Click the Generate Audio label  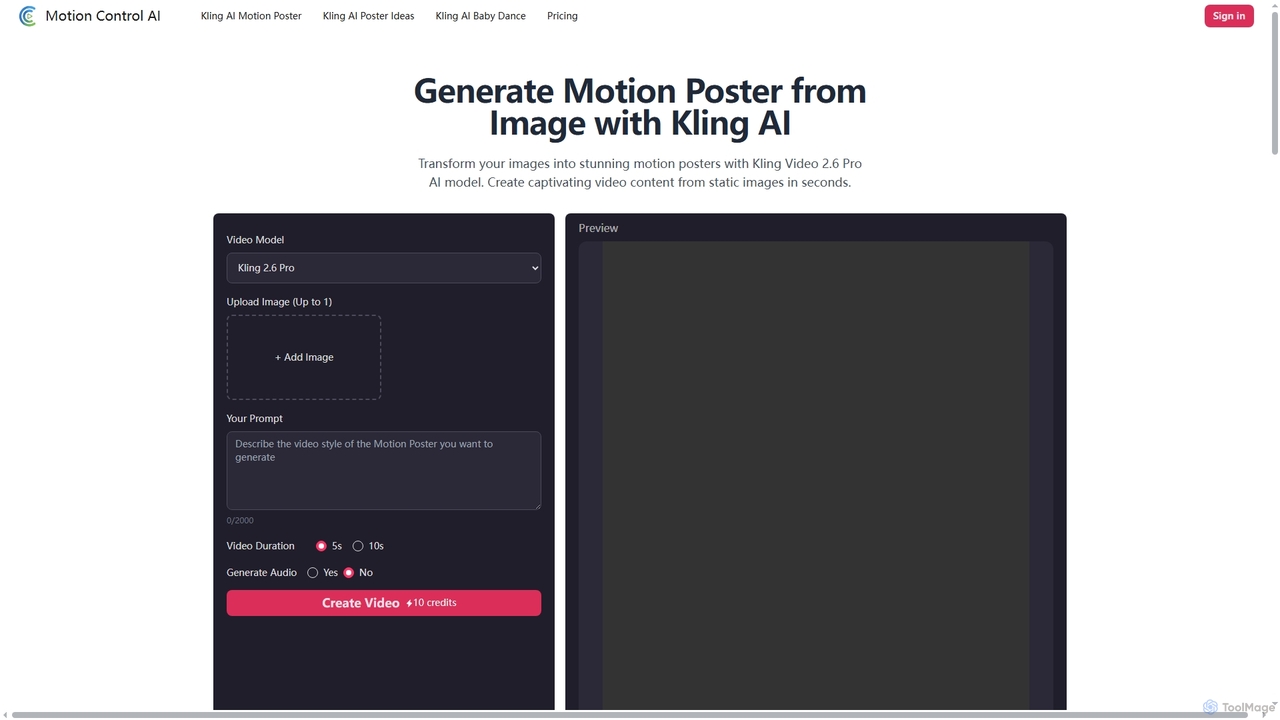pyautogui.click(x=262, y=573)
